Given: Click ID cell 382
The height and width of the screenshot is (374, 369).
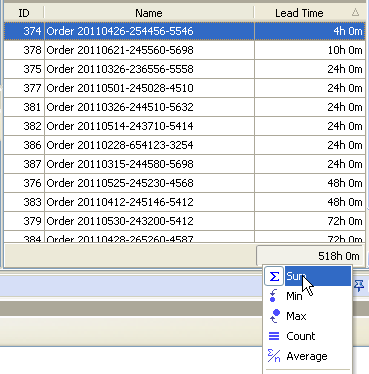Looking at the screenshot, I should tap(24, 126).
